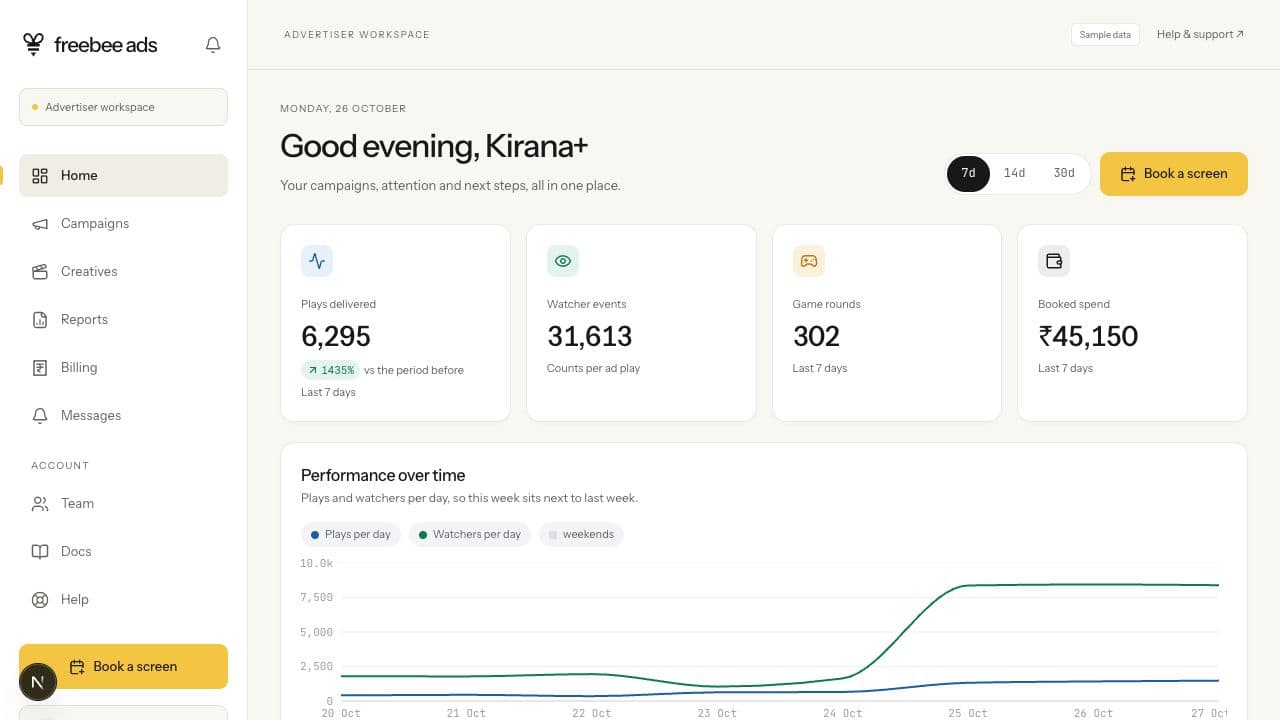
Task: Click calendar icon in top Book a screen
Action: tap(1128, 174)
